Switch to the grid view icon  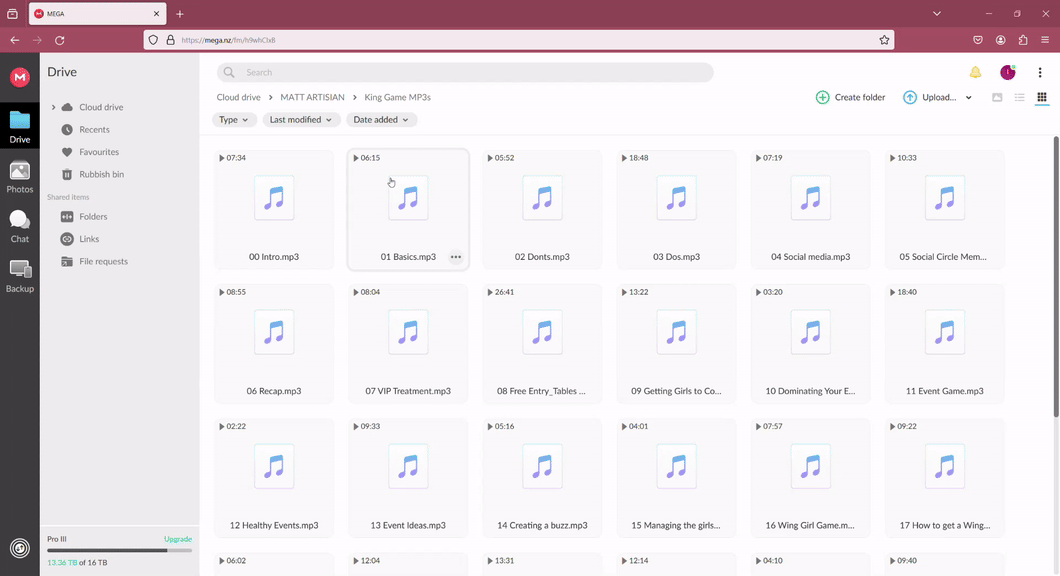(1042, 97)
